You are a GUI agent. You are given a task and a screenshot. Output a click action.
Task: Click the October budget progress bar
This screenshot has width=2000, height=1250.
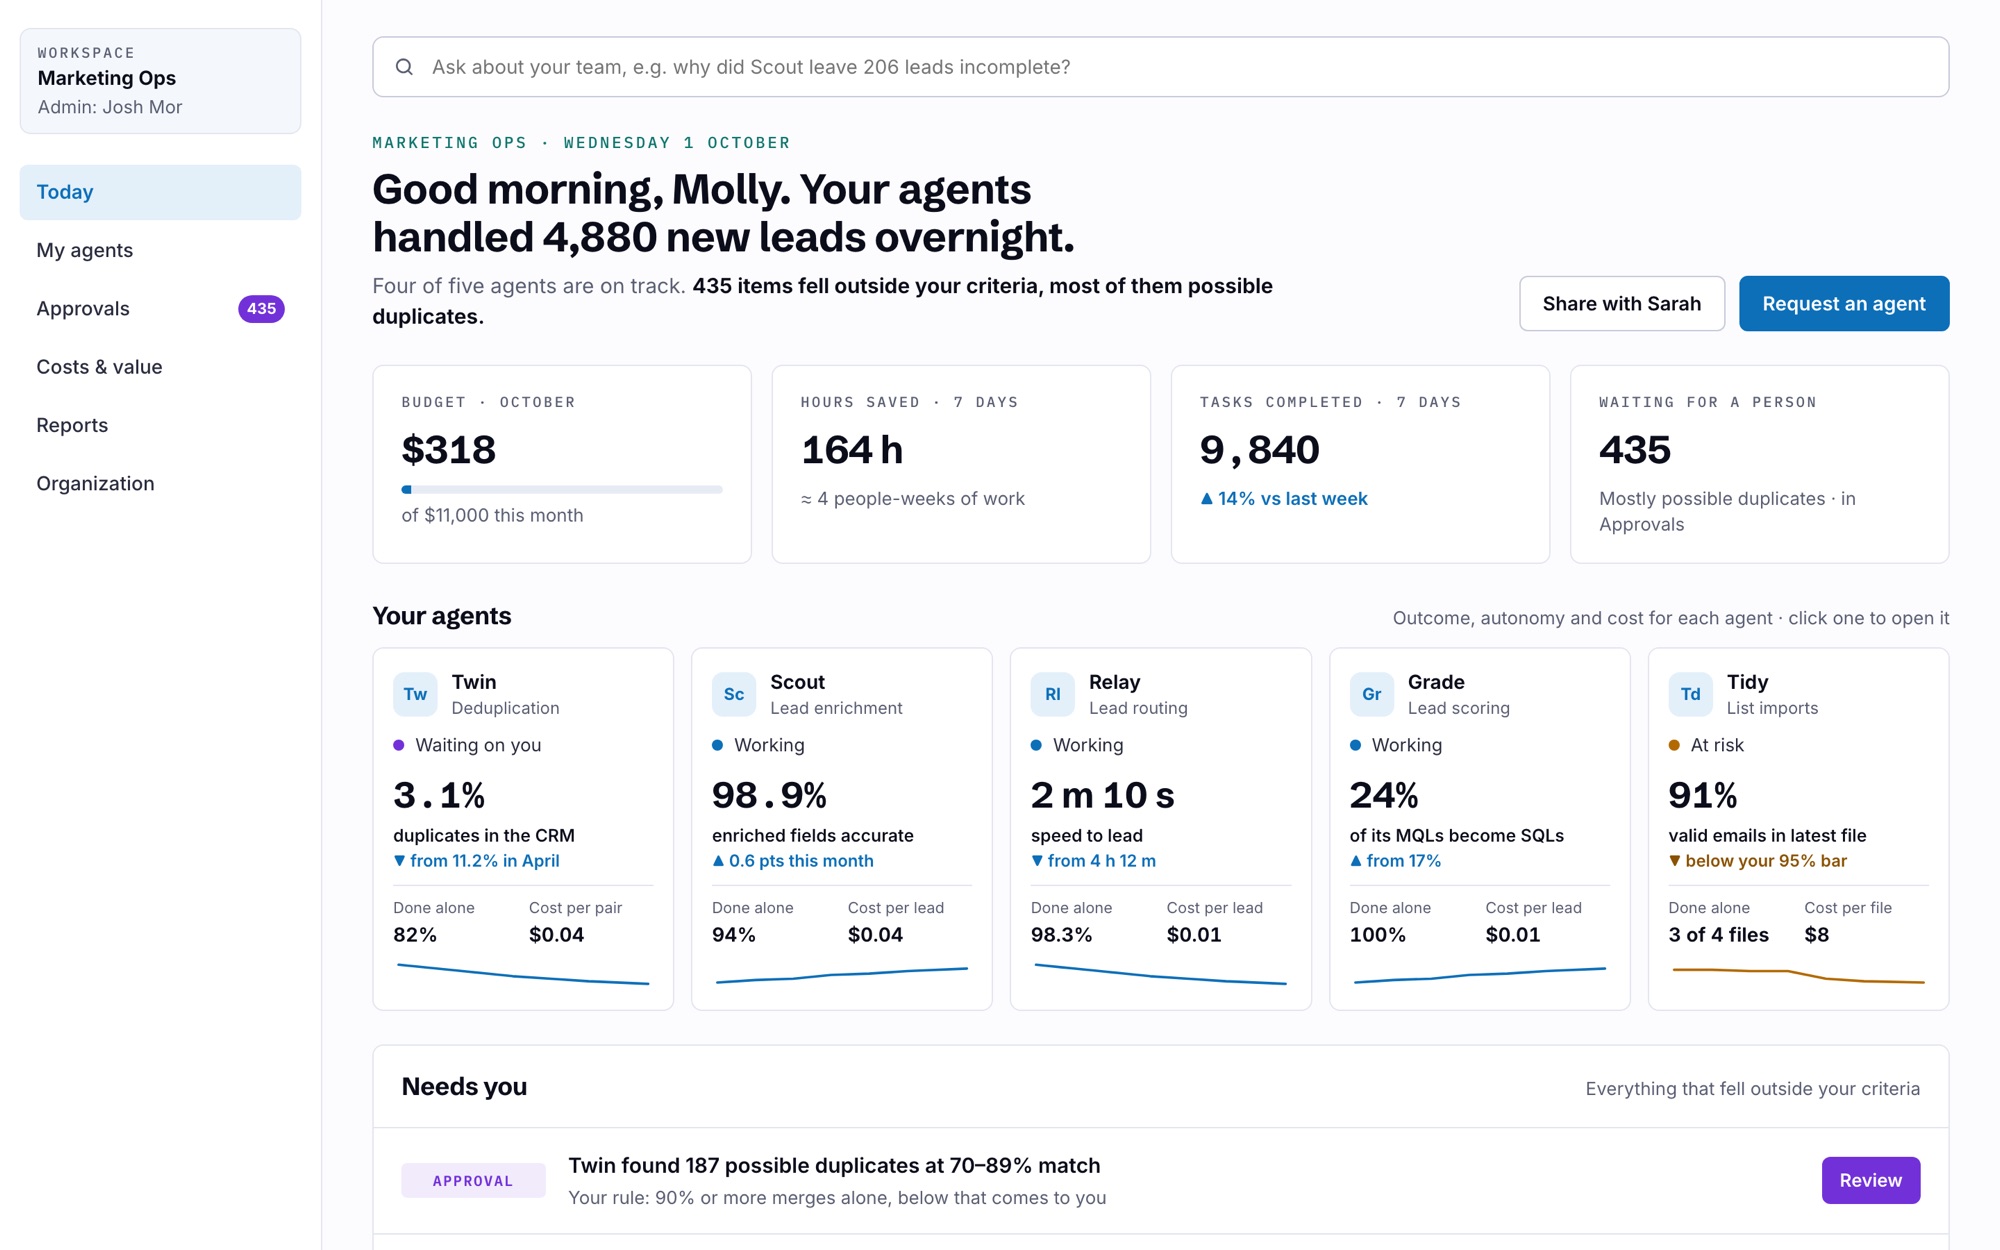tap(562, 490)
